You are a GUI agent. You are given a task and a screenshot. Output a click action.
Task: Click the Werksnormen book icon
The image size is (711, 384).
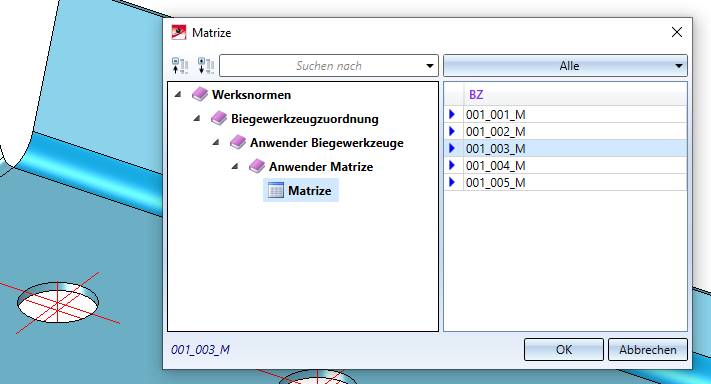(x=200, y=95)
